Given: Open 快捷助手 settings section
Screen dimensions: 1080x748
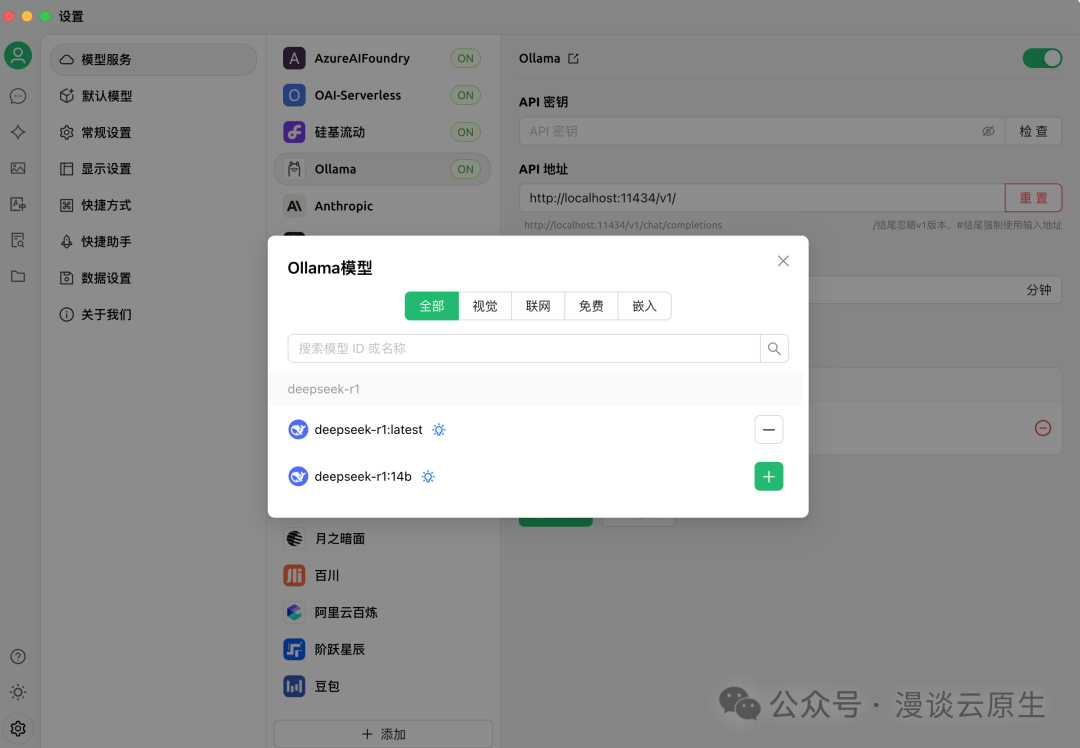Looking at the screenshot, I should point(154,242).
